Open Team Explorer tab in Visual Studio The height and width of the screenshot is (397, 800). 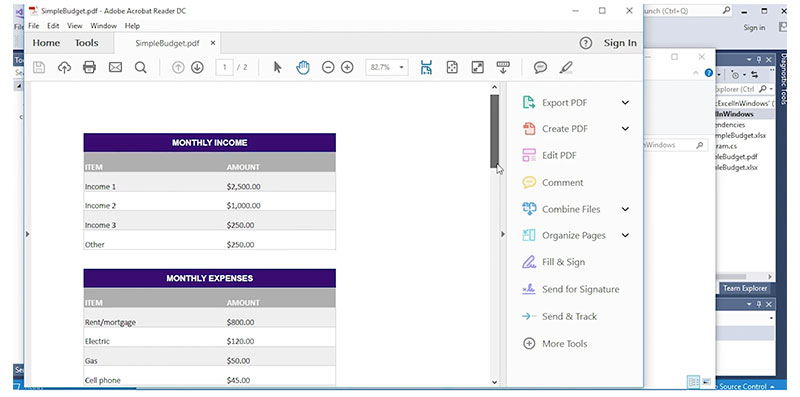(745, 288)
